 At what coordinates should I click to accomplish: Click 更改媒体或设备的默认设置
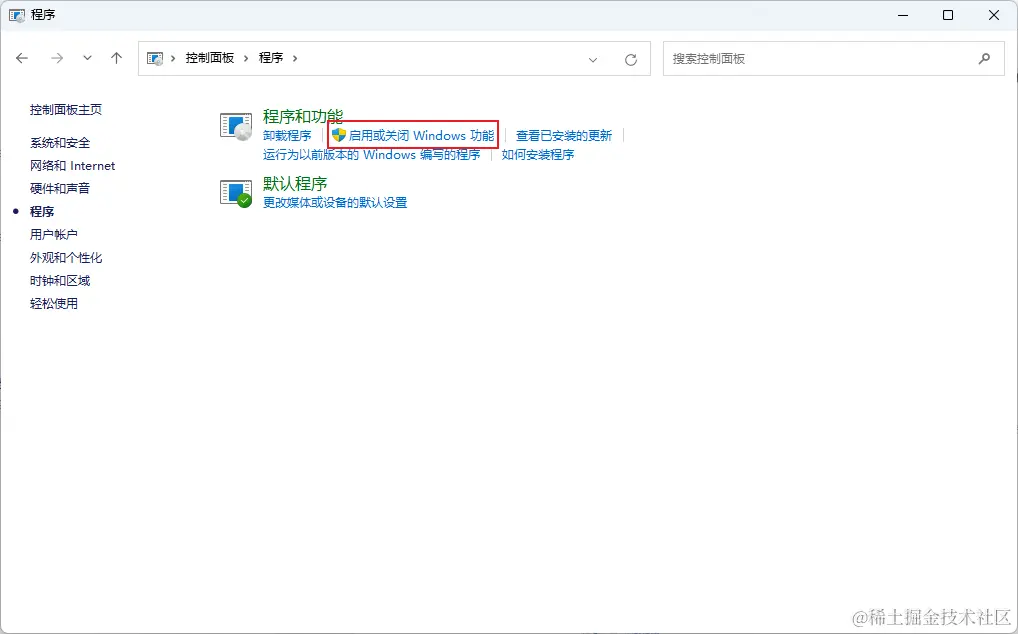[x=335, y=202]
